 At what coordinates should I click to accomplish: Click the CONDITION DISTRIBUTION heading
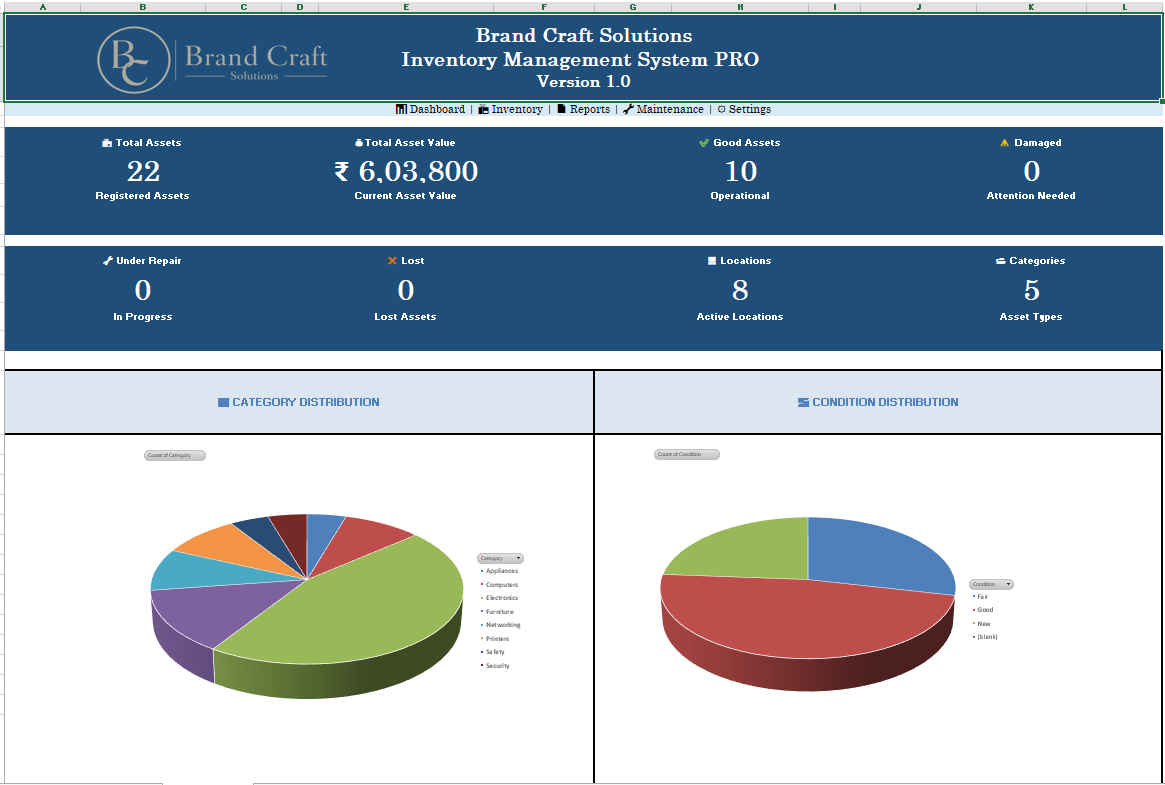point(885,403)
